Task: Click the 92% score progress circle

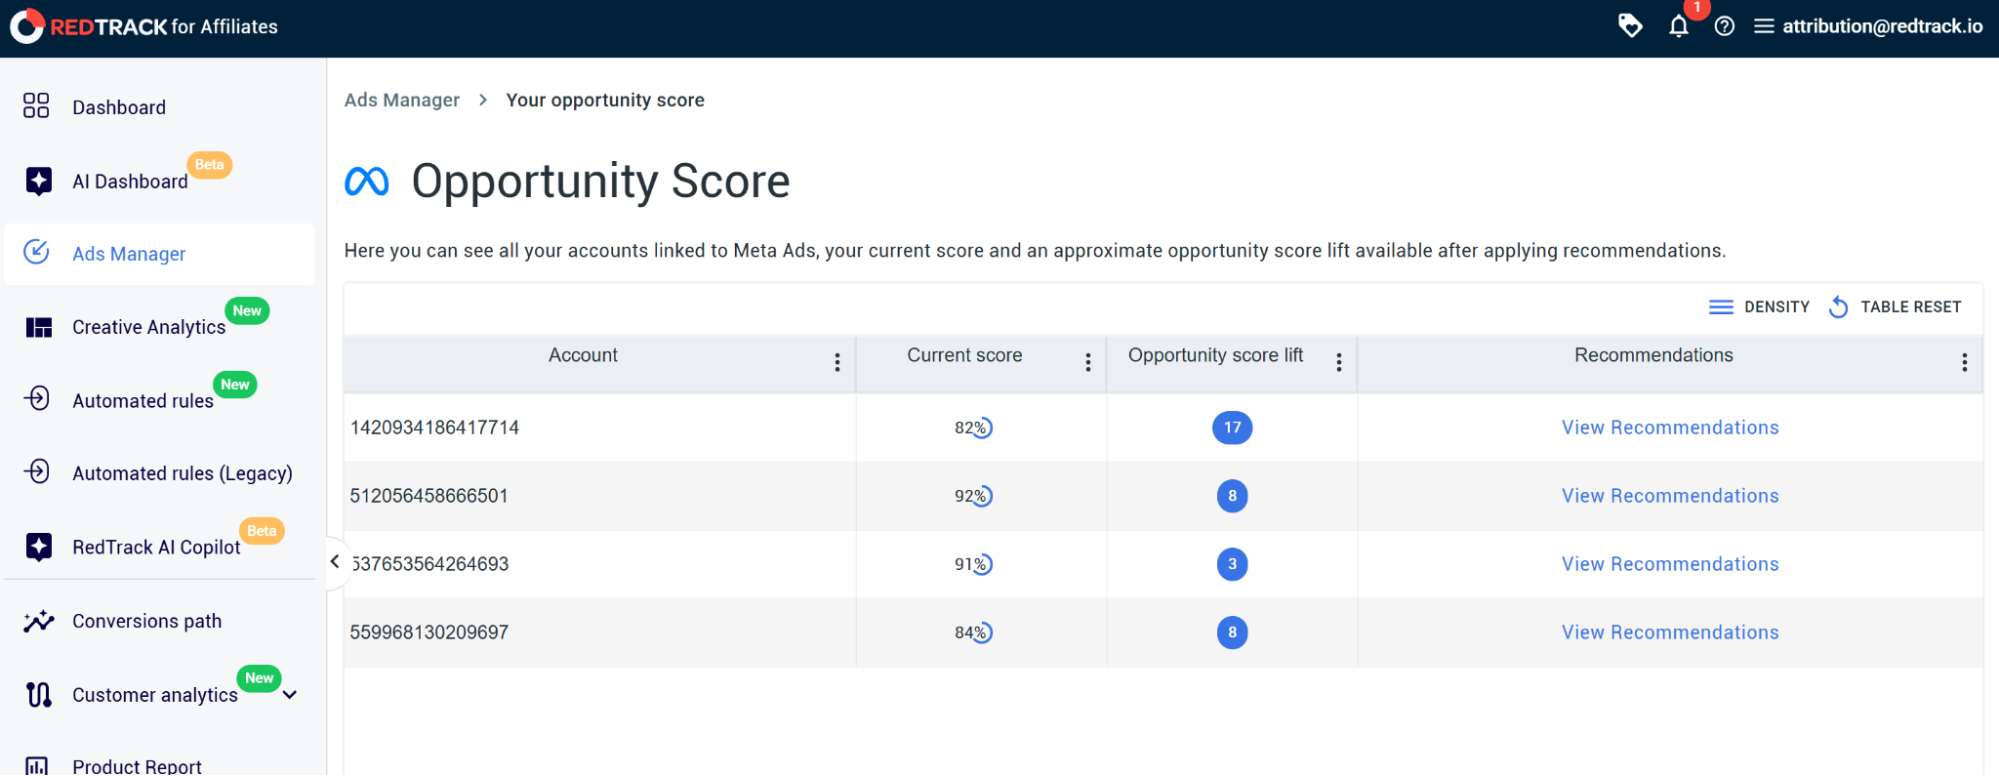Action: pyautogui.click(x=981, y=496)
